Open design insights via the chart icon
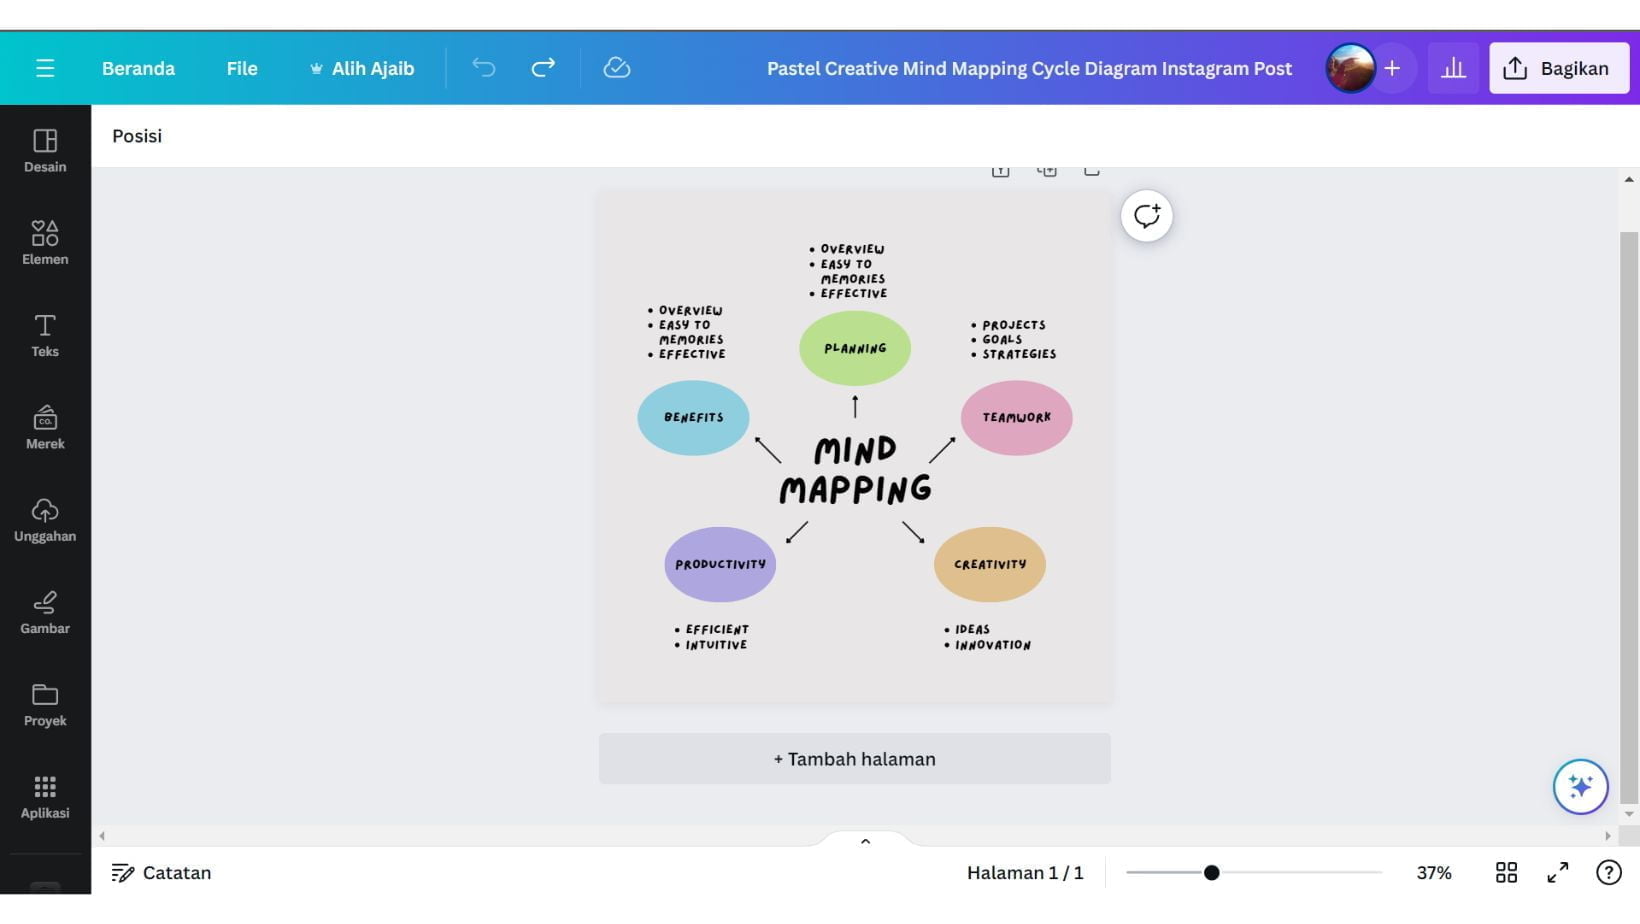Image resolution: width=1640 pixels, height=924 pixels. pyautogui.click(x=1453, y=68)
